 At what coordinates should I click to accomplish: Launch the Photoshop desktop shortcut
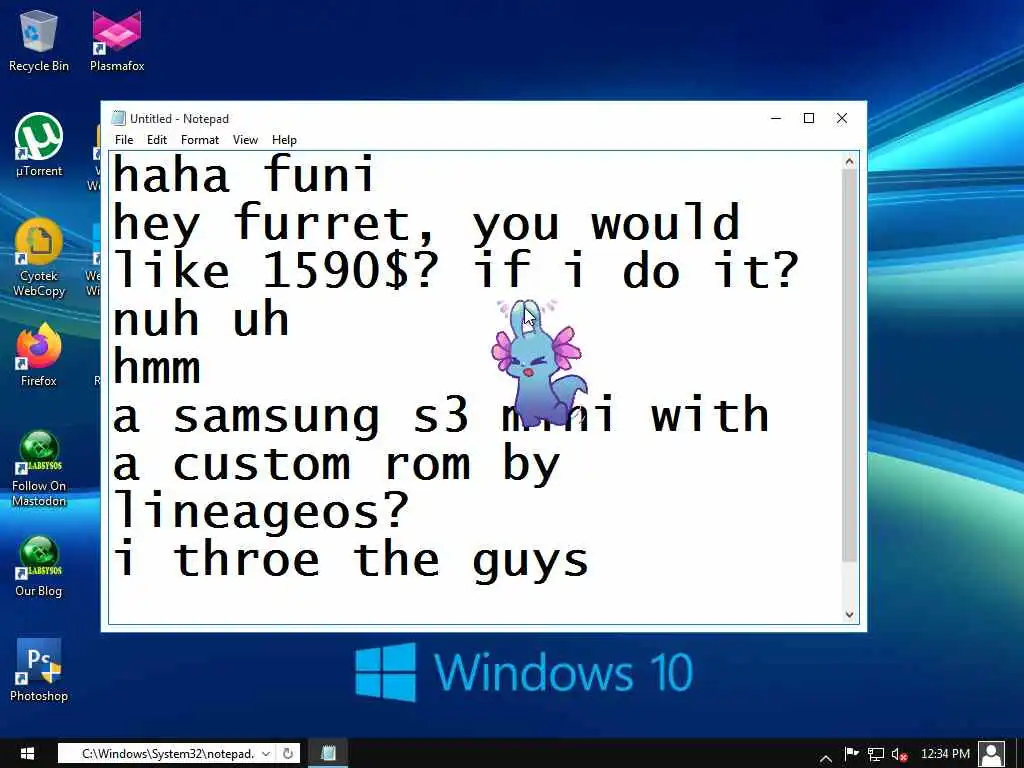tap(39, 670)
